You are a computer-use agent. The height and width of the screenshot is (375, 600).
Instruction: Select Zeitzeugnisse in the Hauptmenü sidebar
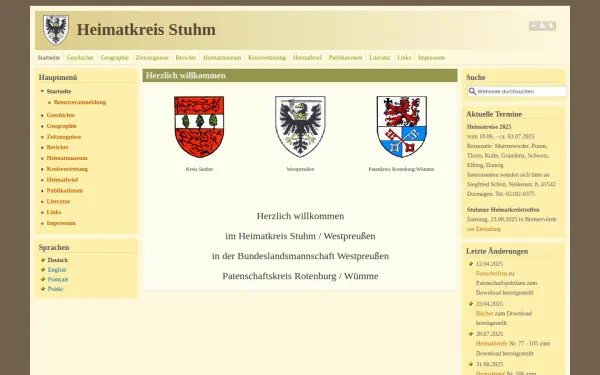[64, 137]
